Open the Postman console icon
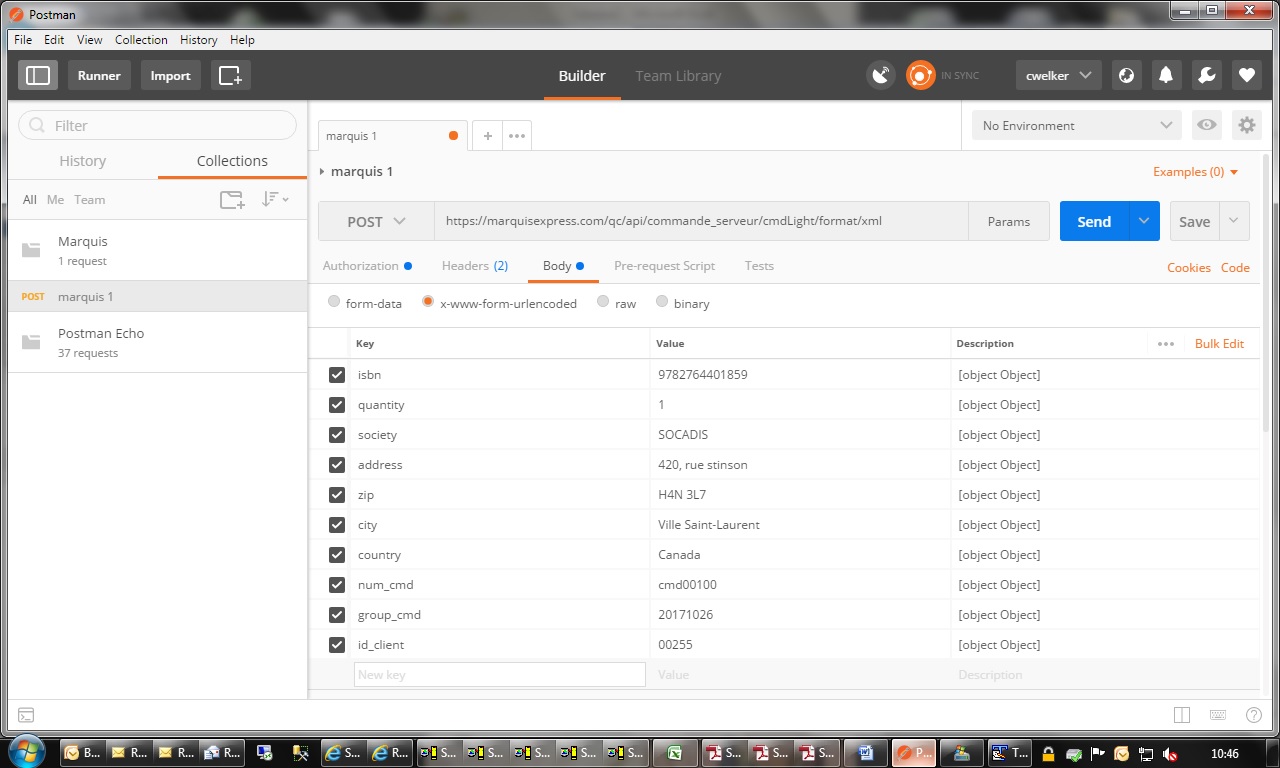The width and height of the screenshot is (1280, 768). [27, 715]
